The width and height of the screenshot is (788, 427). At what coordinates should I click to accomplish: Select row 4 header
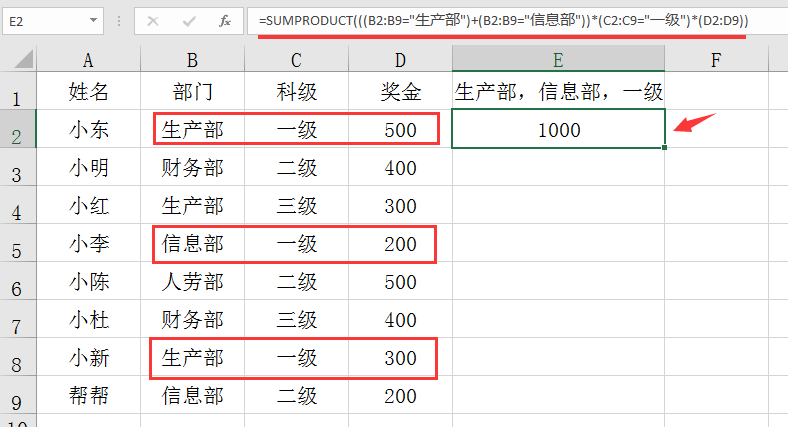(18, 205)
